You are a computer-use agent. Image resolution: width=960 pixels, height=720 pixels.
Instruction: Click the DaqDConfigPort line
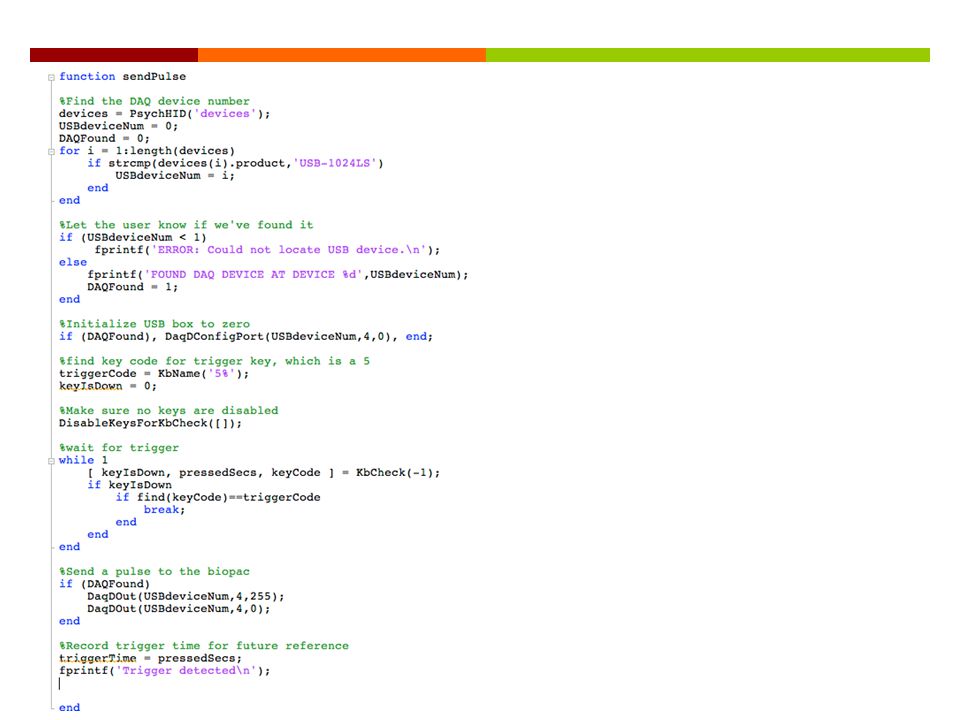246,336
